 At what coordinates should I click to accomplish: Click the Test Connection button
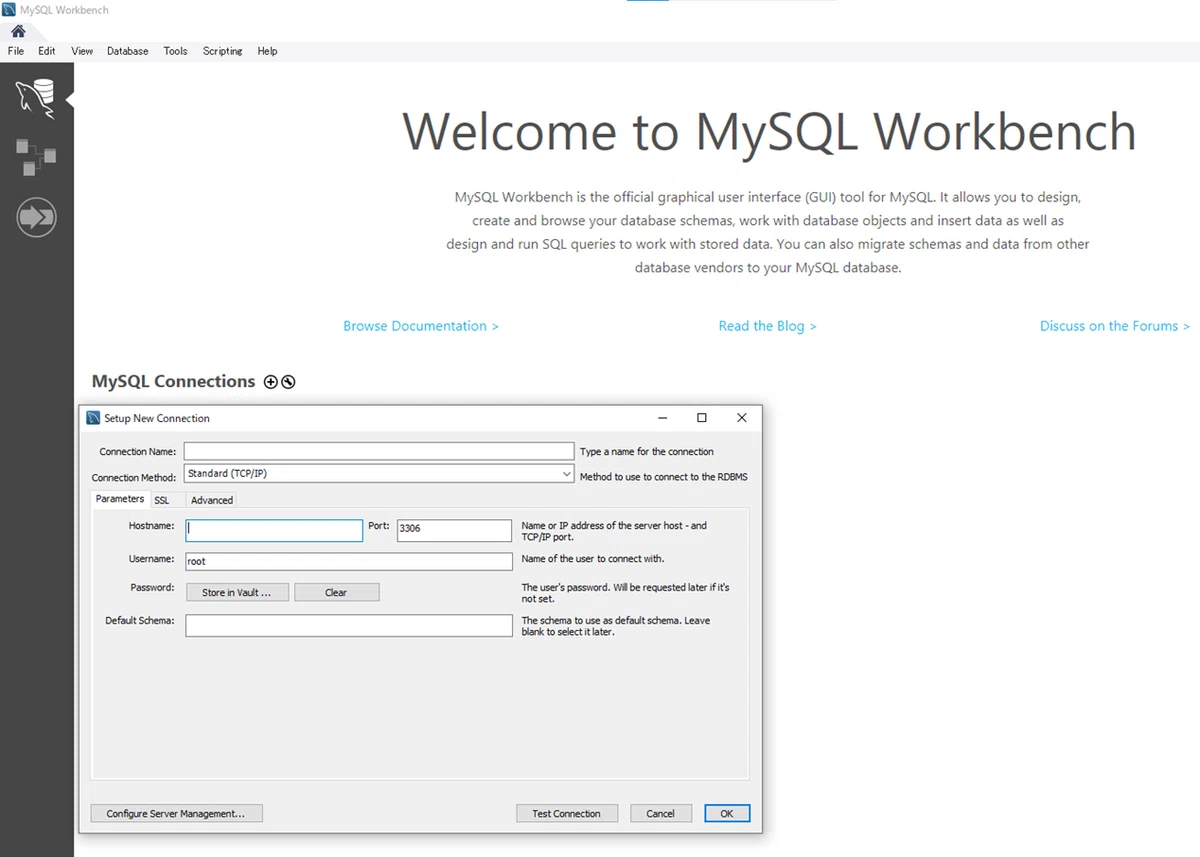[567, 813]
